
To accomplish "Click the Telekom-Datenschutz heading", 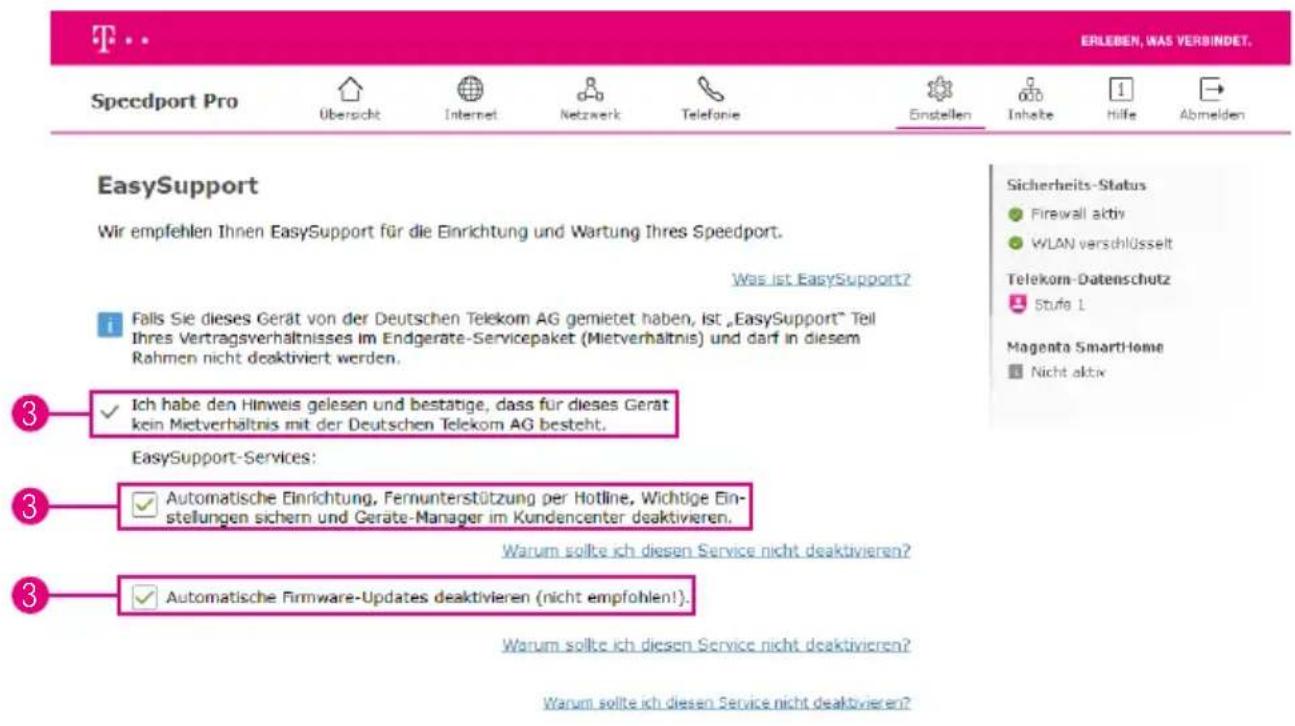I will point(1088,279).
